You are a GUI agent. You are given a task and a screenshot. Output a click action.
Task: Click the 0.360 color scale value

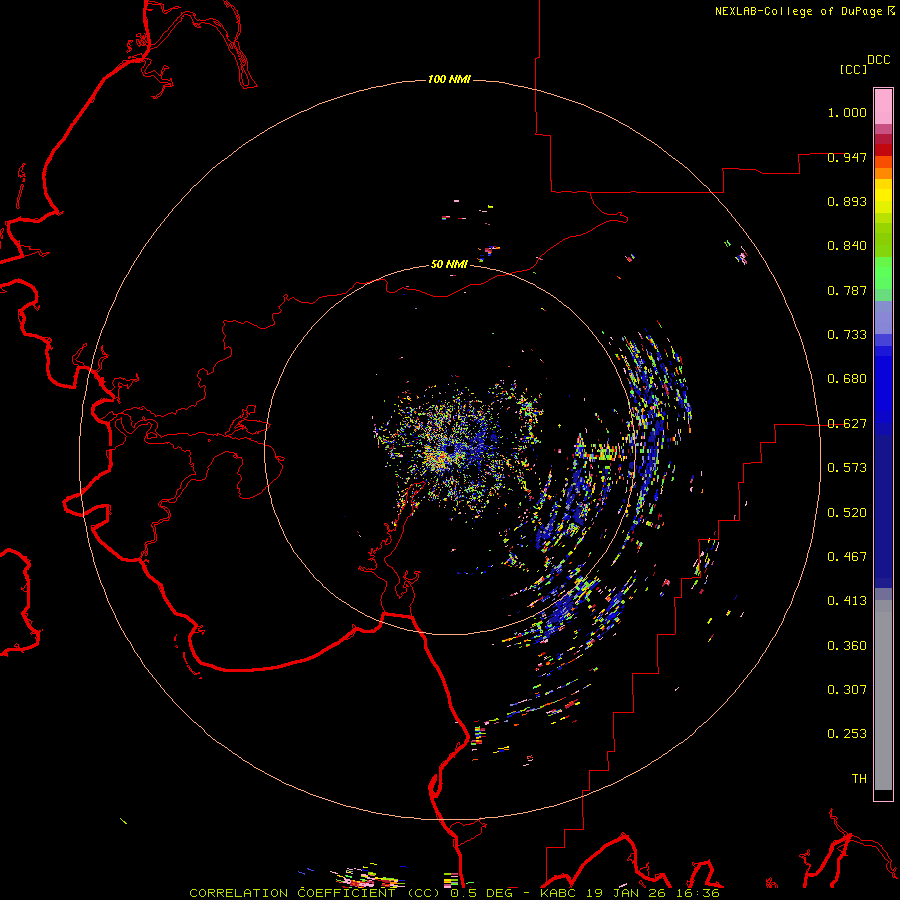847,646
